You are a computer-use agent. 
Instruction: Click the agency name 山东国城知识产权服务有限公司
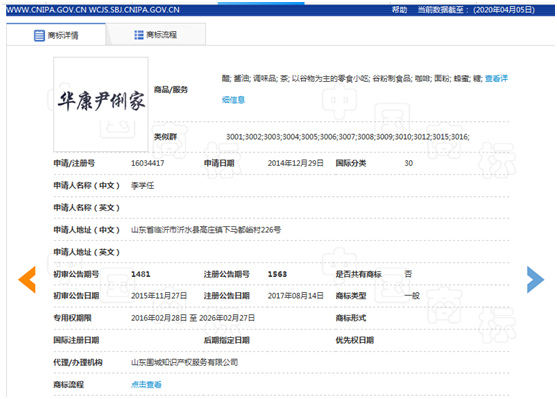tap(184, 362)
